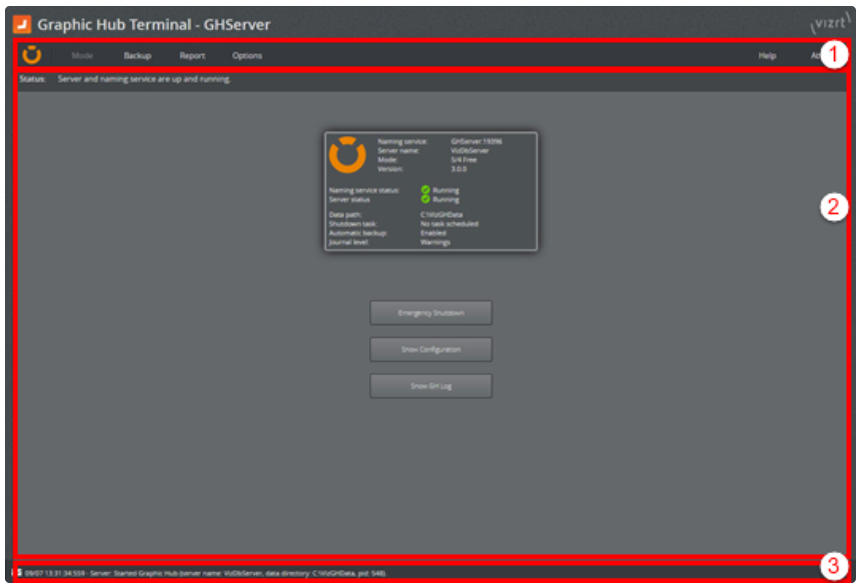Screen dimensions: 862x588
Task: Click the Show GH Log button
Action: pyautogui.click(x=431, y=386)
